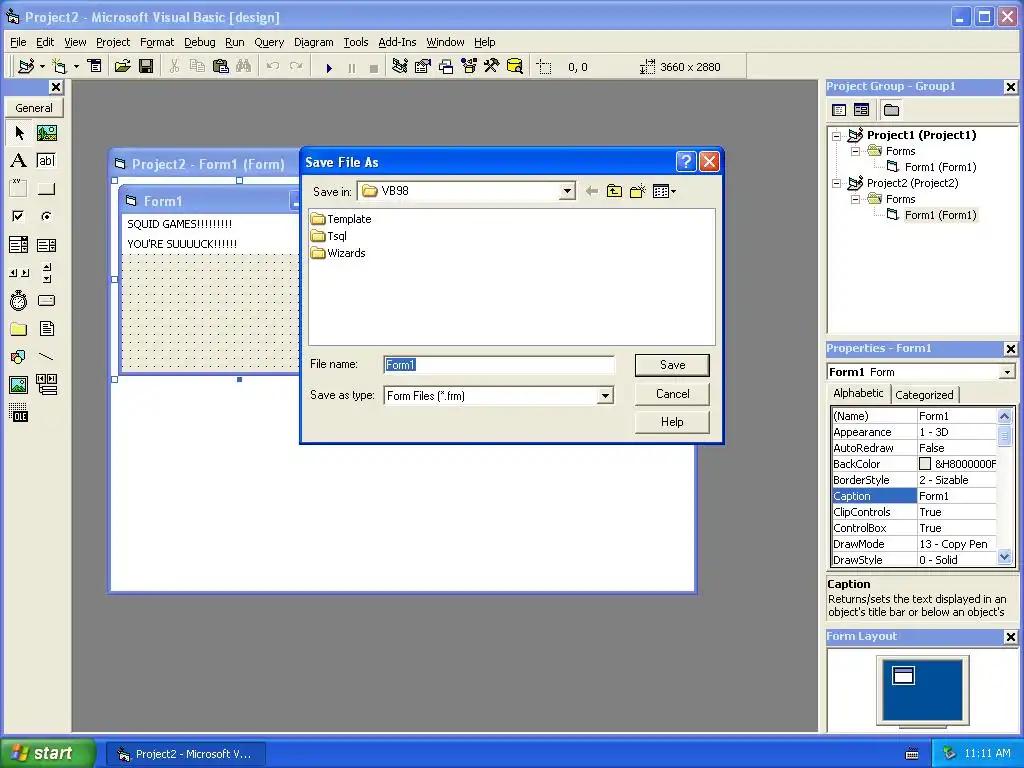Open the Save as type dropdown
The width and height of the screenshot is (1024, 768).
pyautogui.click(x=605, y=396)
